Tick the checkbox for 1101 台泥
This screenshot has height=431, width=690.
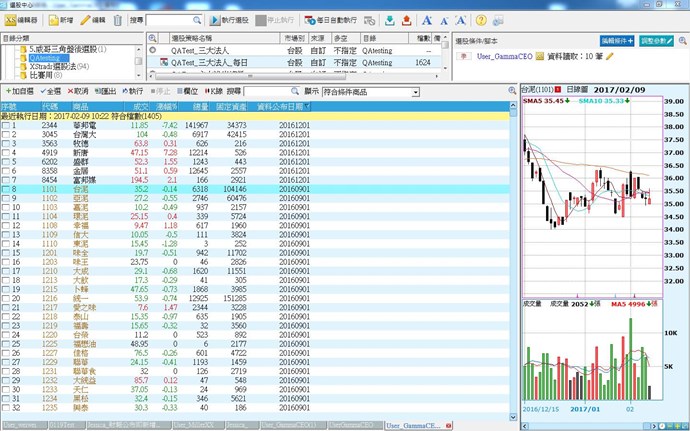pyautogui.click(x=6, y=188)
